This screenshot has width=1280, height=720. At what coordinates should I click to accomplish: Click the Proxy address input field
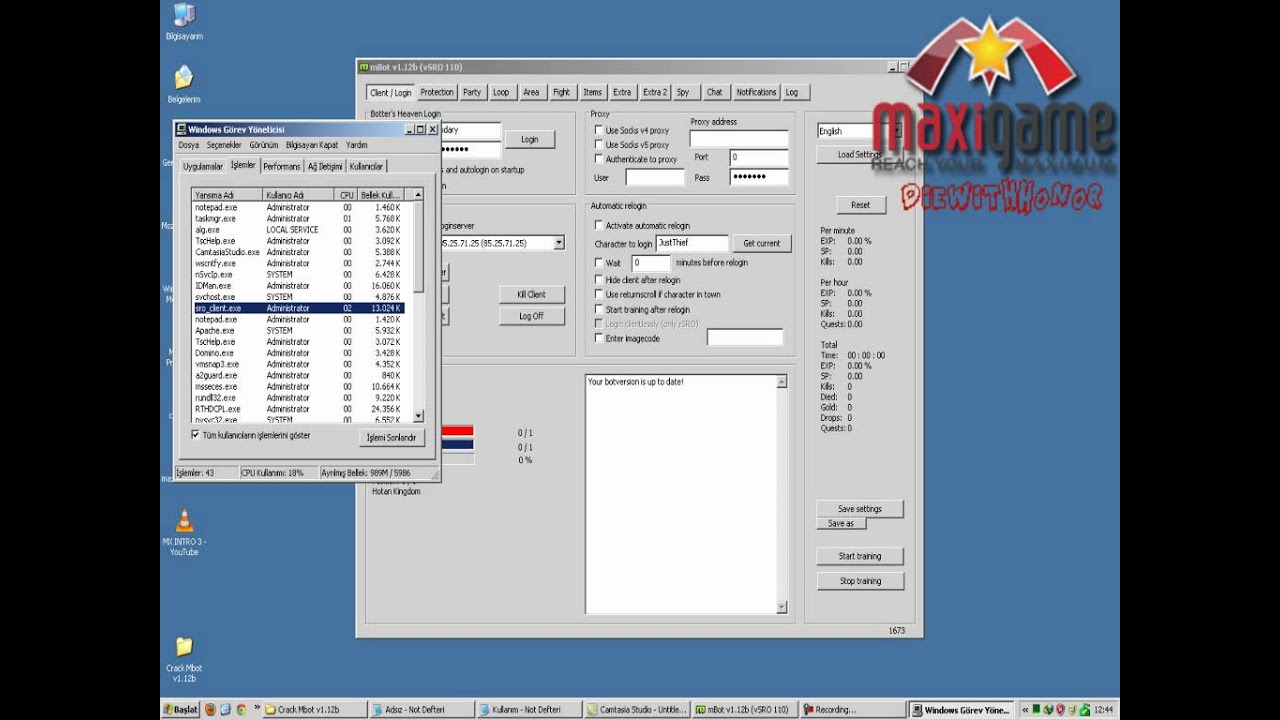[739, 139]
